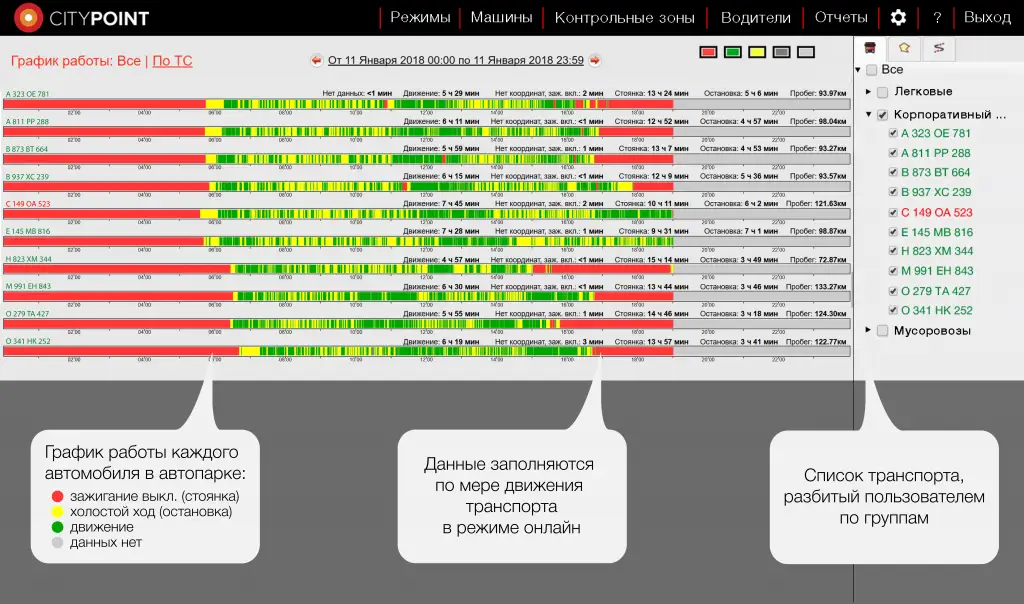Open the 'Контрольные зоны' menu
Image resolution: width=1024 pixels, height=604 pixels.
click(624, 17)
